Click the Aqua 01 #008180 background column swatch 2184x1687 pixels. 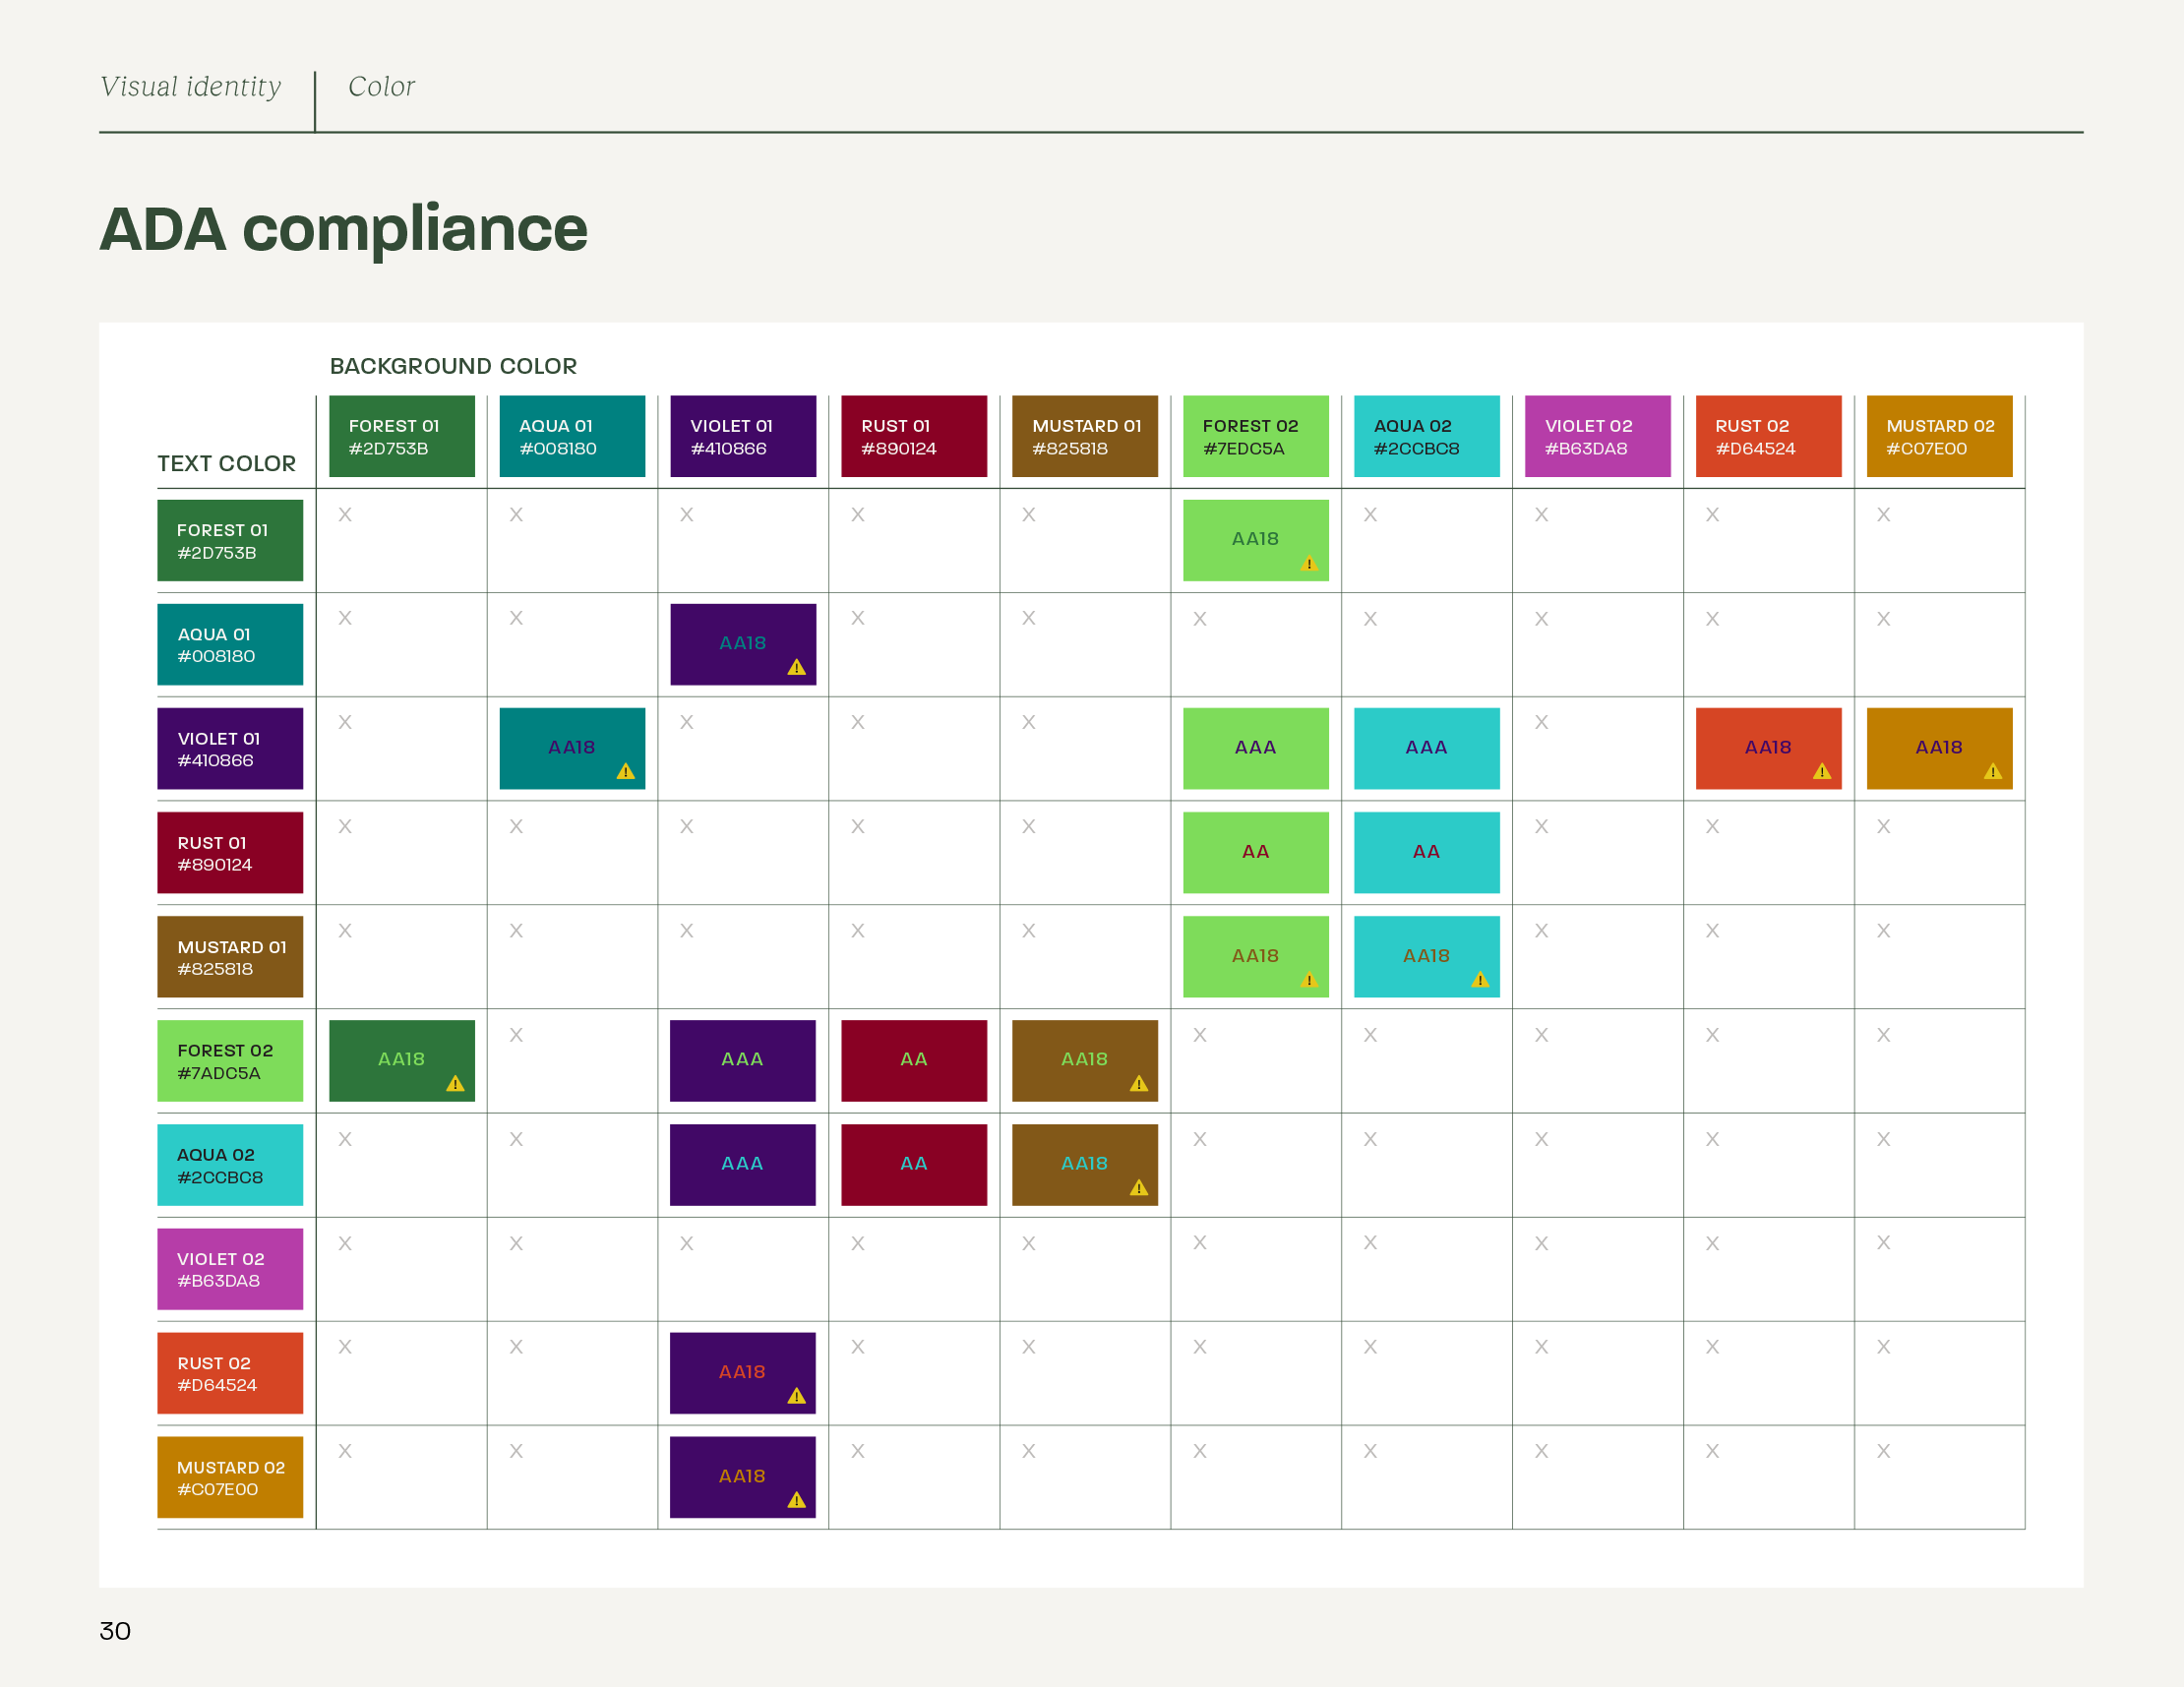click(572, 436)
